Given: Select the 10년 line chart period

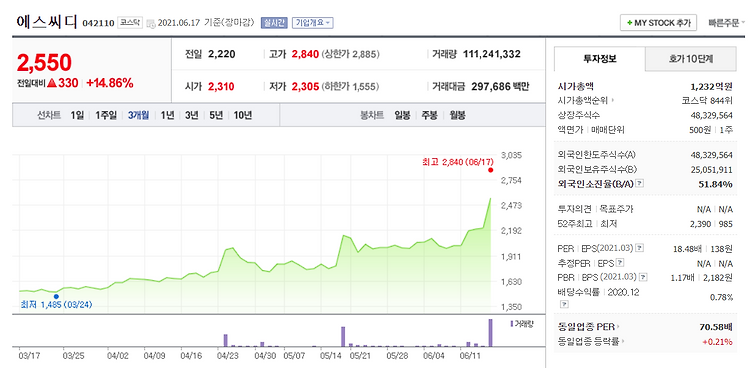Looking at the screenshot, I should [x=243, y=115].
